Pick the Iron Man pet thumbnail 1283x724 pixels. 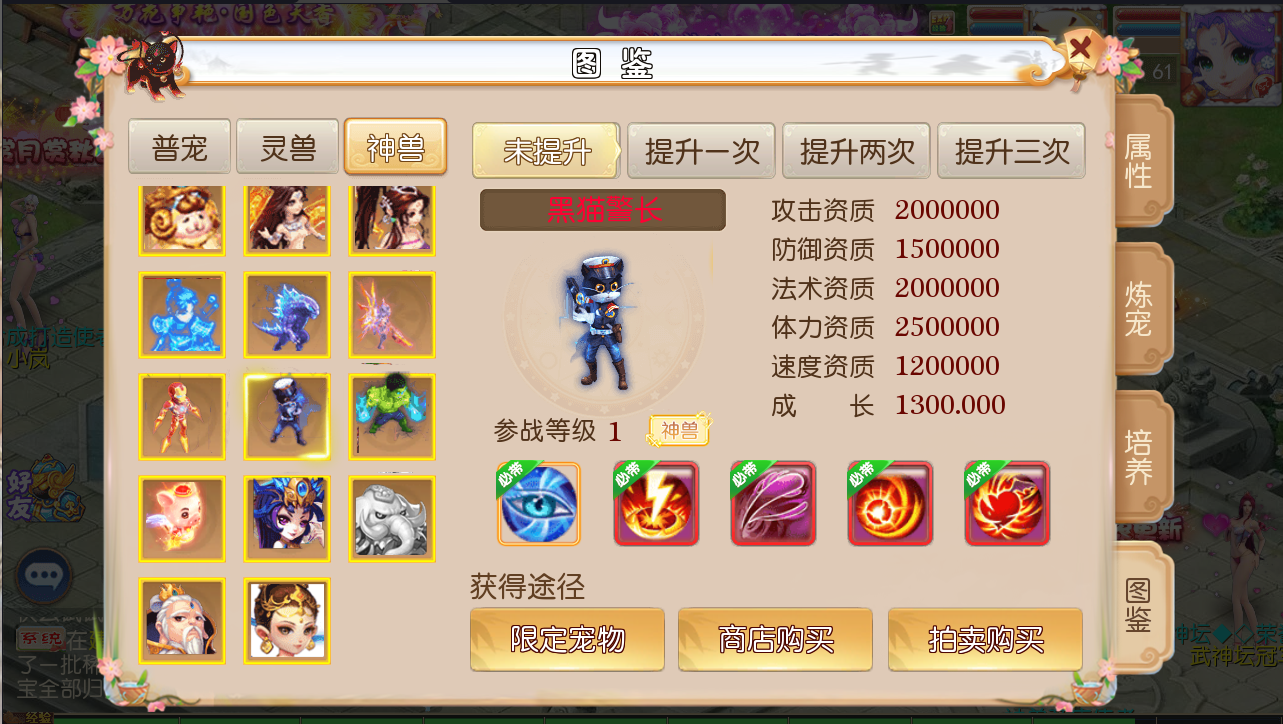[x=182, y=417]
